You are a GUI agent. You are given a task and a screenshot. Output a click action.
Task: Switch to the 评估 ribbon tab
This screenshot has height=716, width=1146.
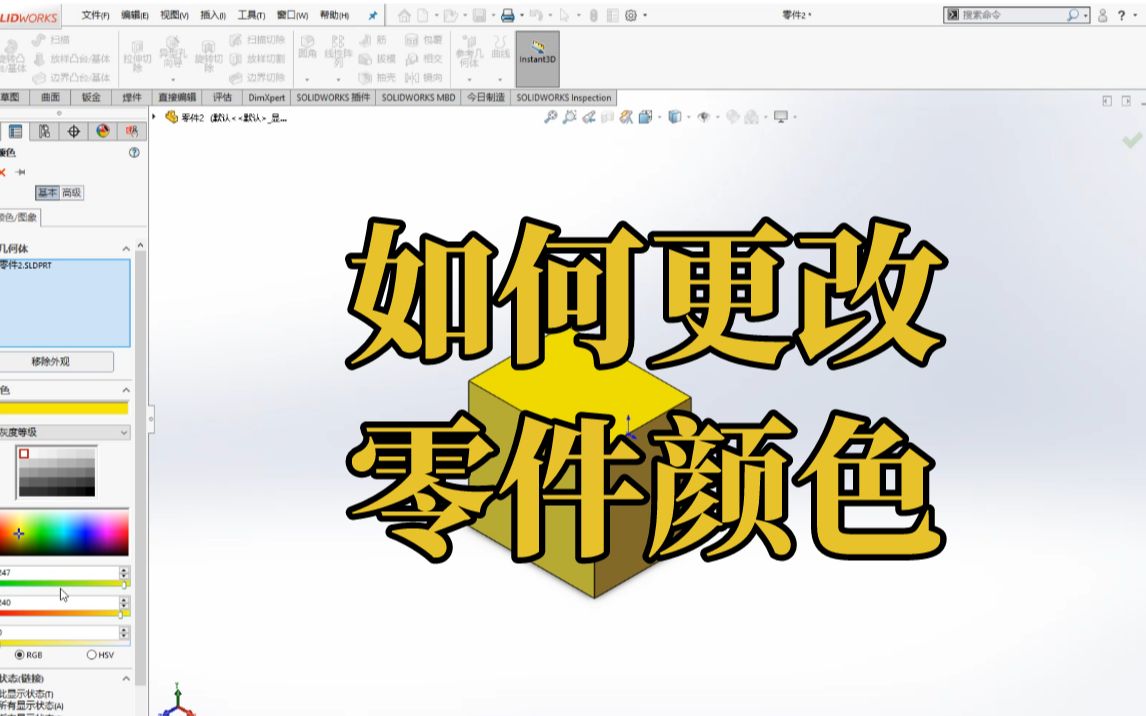[221, 97]
